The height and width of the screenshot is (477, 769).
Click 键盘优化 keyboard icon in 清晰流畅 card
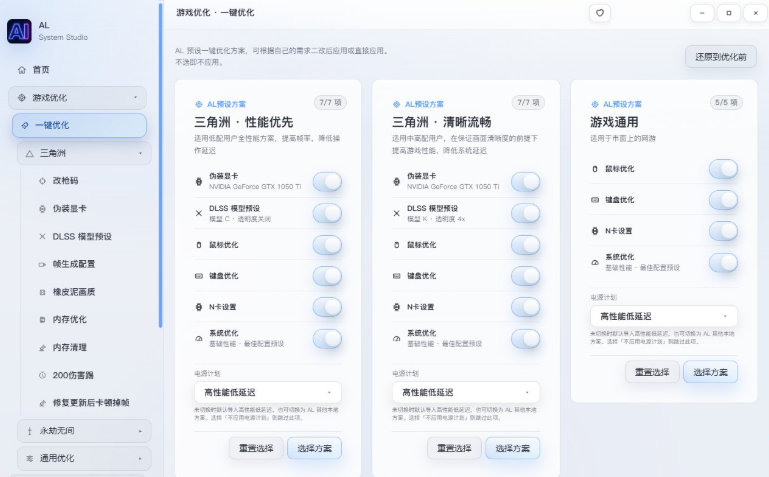click(x=396, y=276)
